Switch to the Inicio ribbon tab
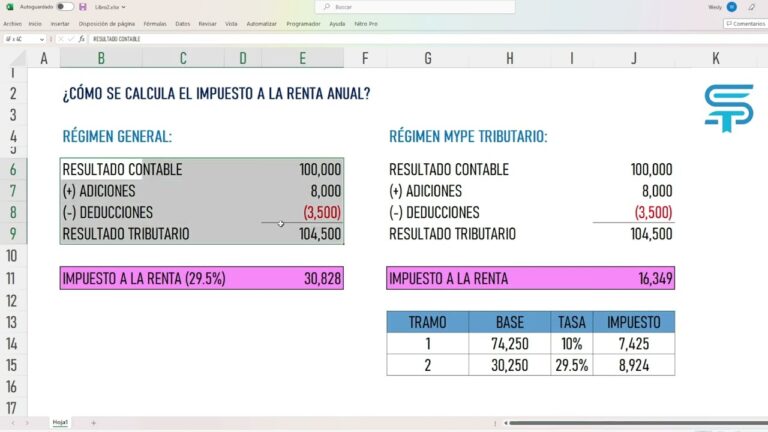Image resolution: width=768 pixels, height=432 pixels. pos(35,24)
